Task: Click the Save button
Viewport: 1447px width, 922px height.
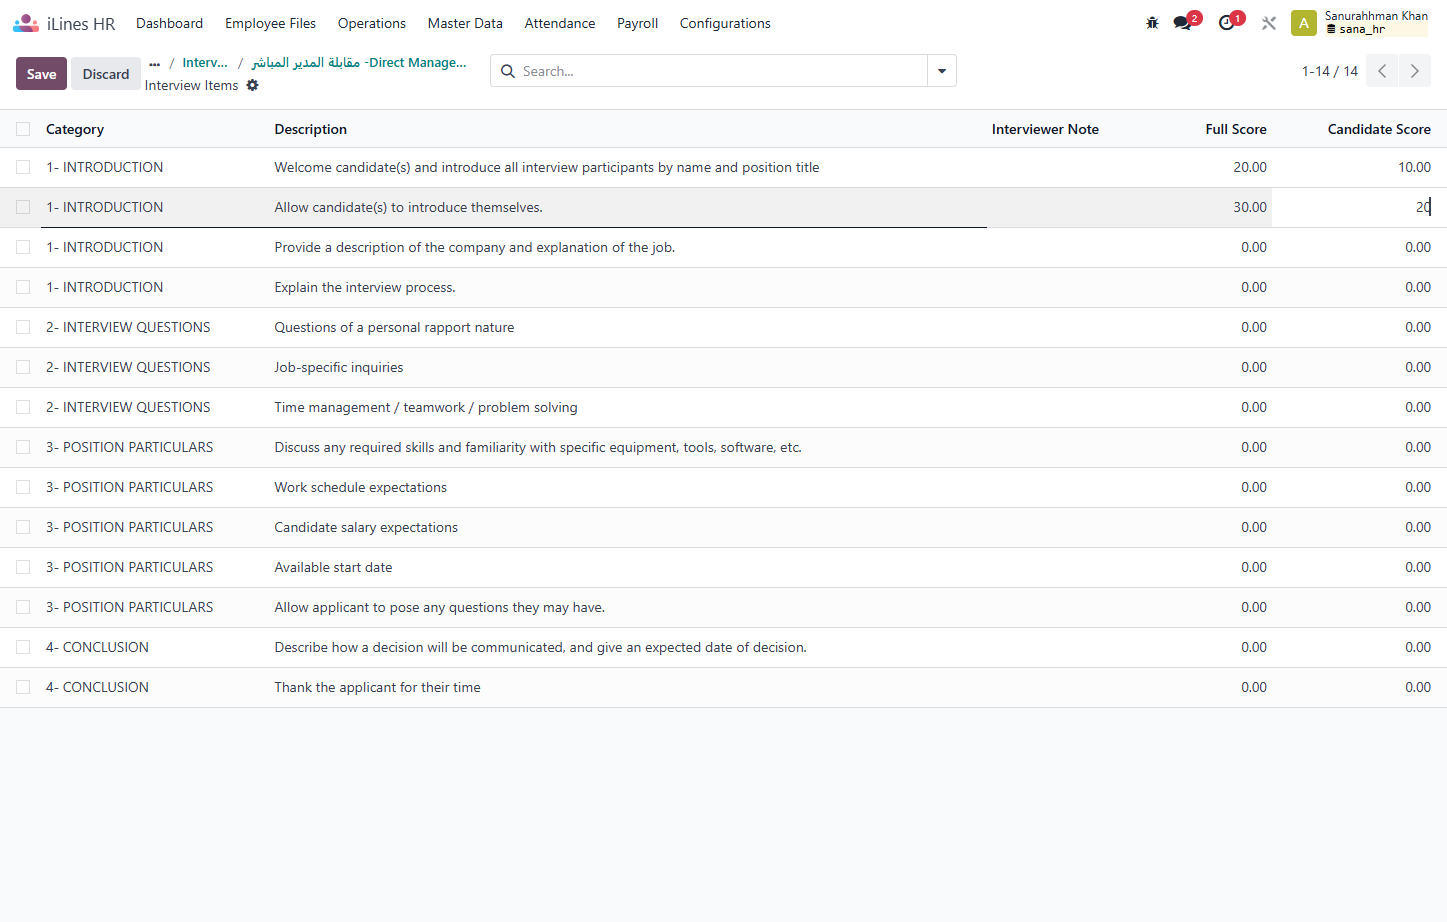Action: pos(41,74)
